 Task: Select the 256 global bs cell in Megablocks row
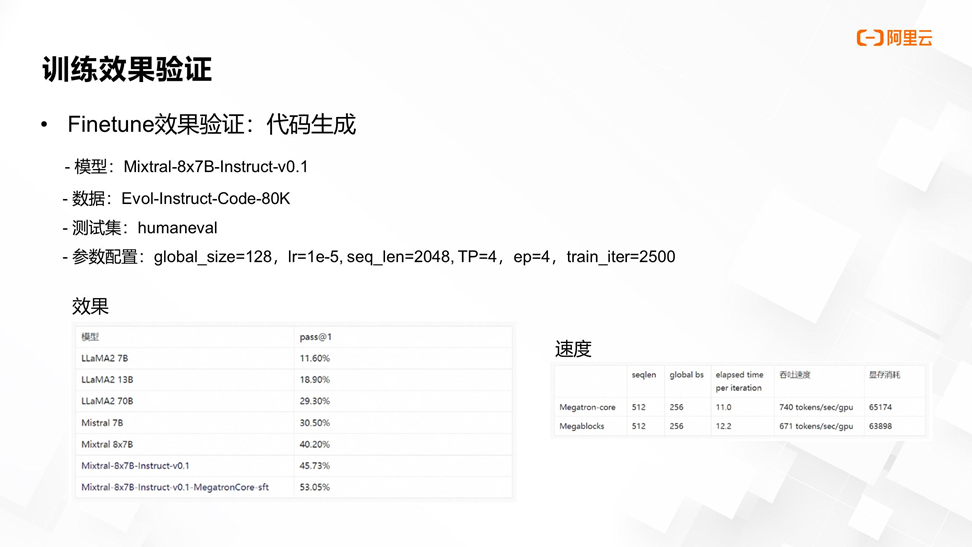point(676,426)
